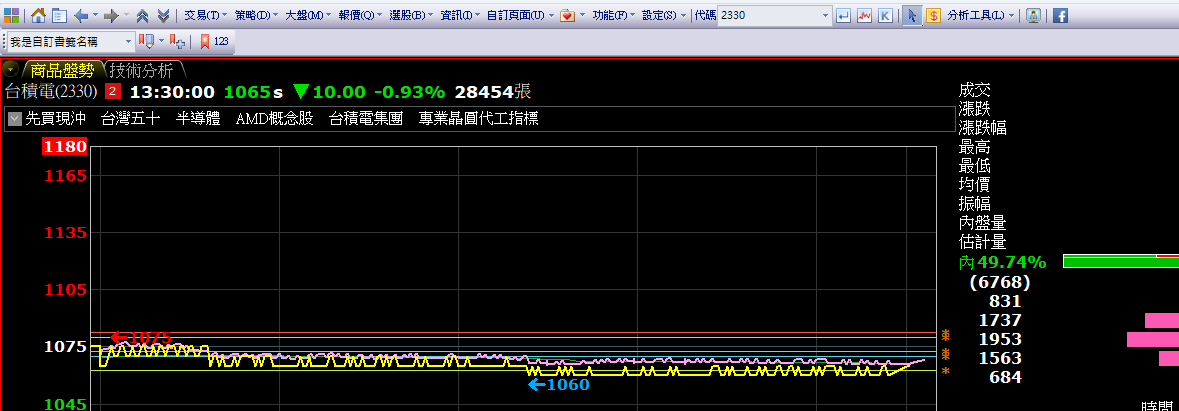Add a bookmark with the plus bookmark icon
Image resolution: width=1179 pixels, height=411 pixels.
pos(177,41)
